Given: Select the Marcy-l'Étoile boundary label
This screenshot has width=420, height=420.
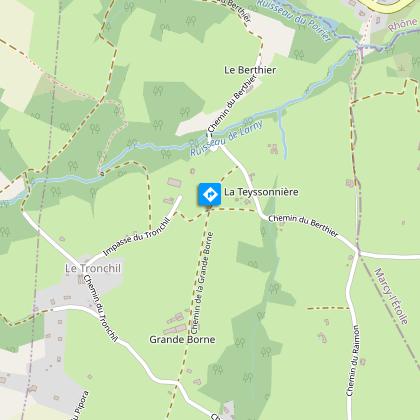Looking at the screenshot, I should coord(391,296).
